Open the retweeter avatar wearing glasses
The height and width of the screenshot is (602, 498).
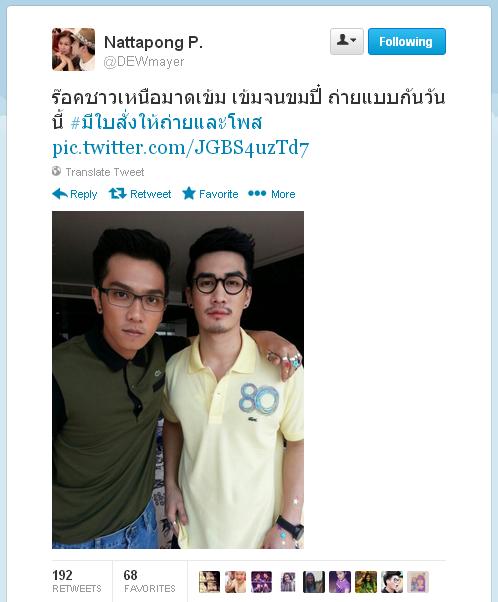coord(392,582)
